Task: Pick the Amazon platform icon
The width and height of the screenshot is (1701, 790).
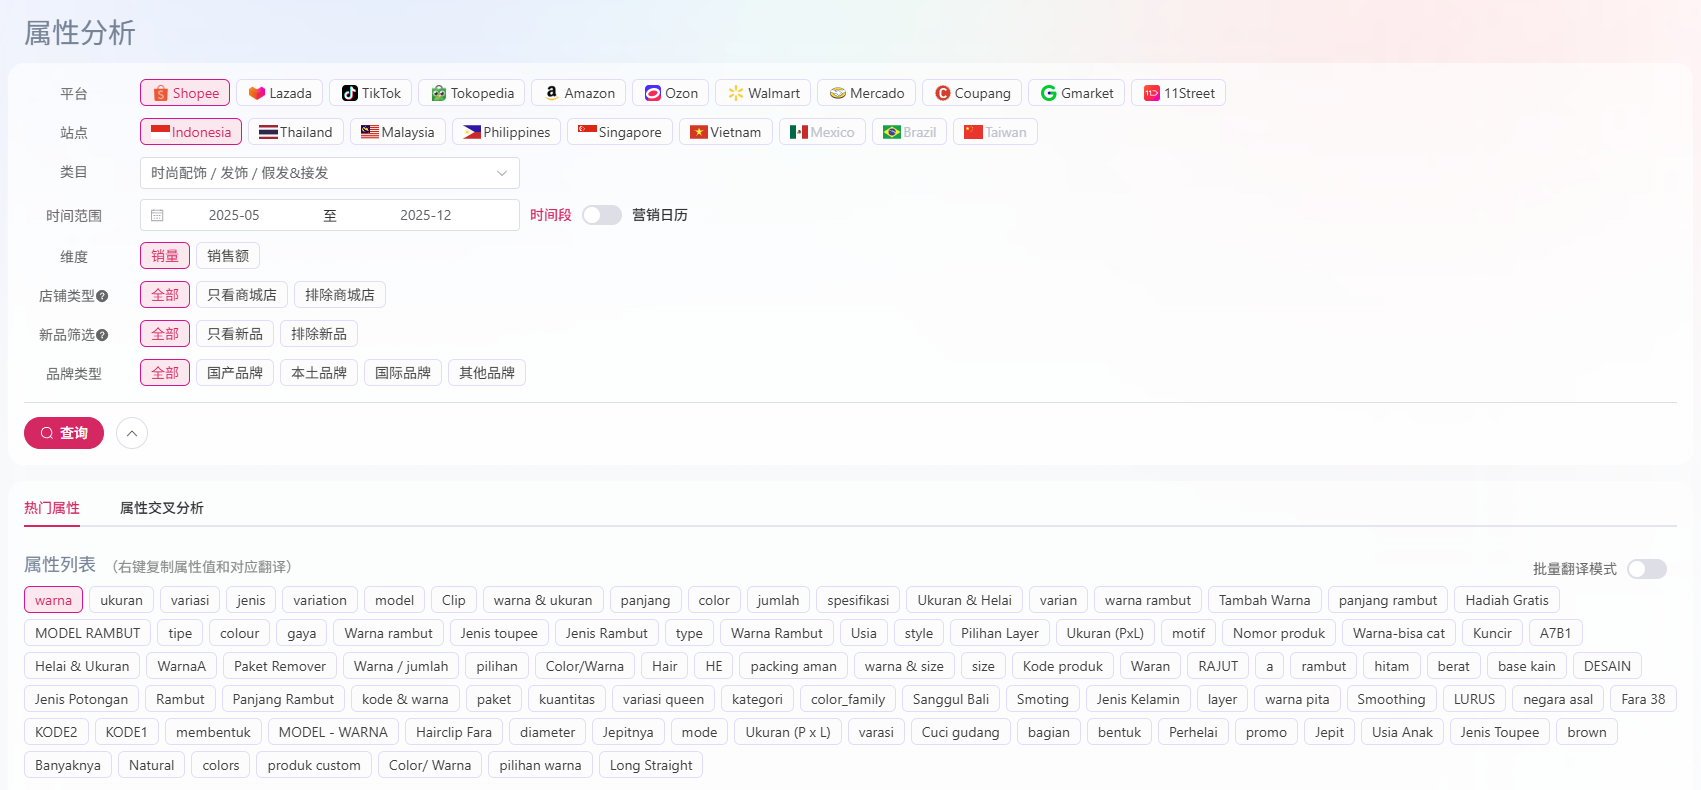Action: [551, 93]
